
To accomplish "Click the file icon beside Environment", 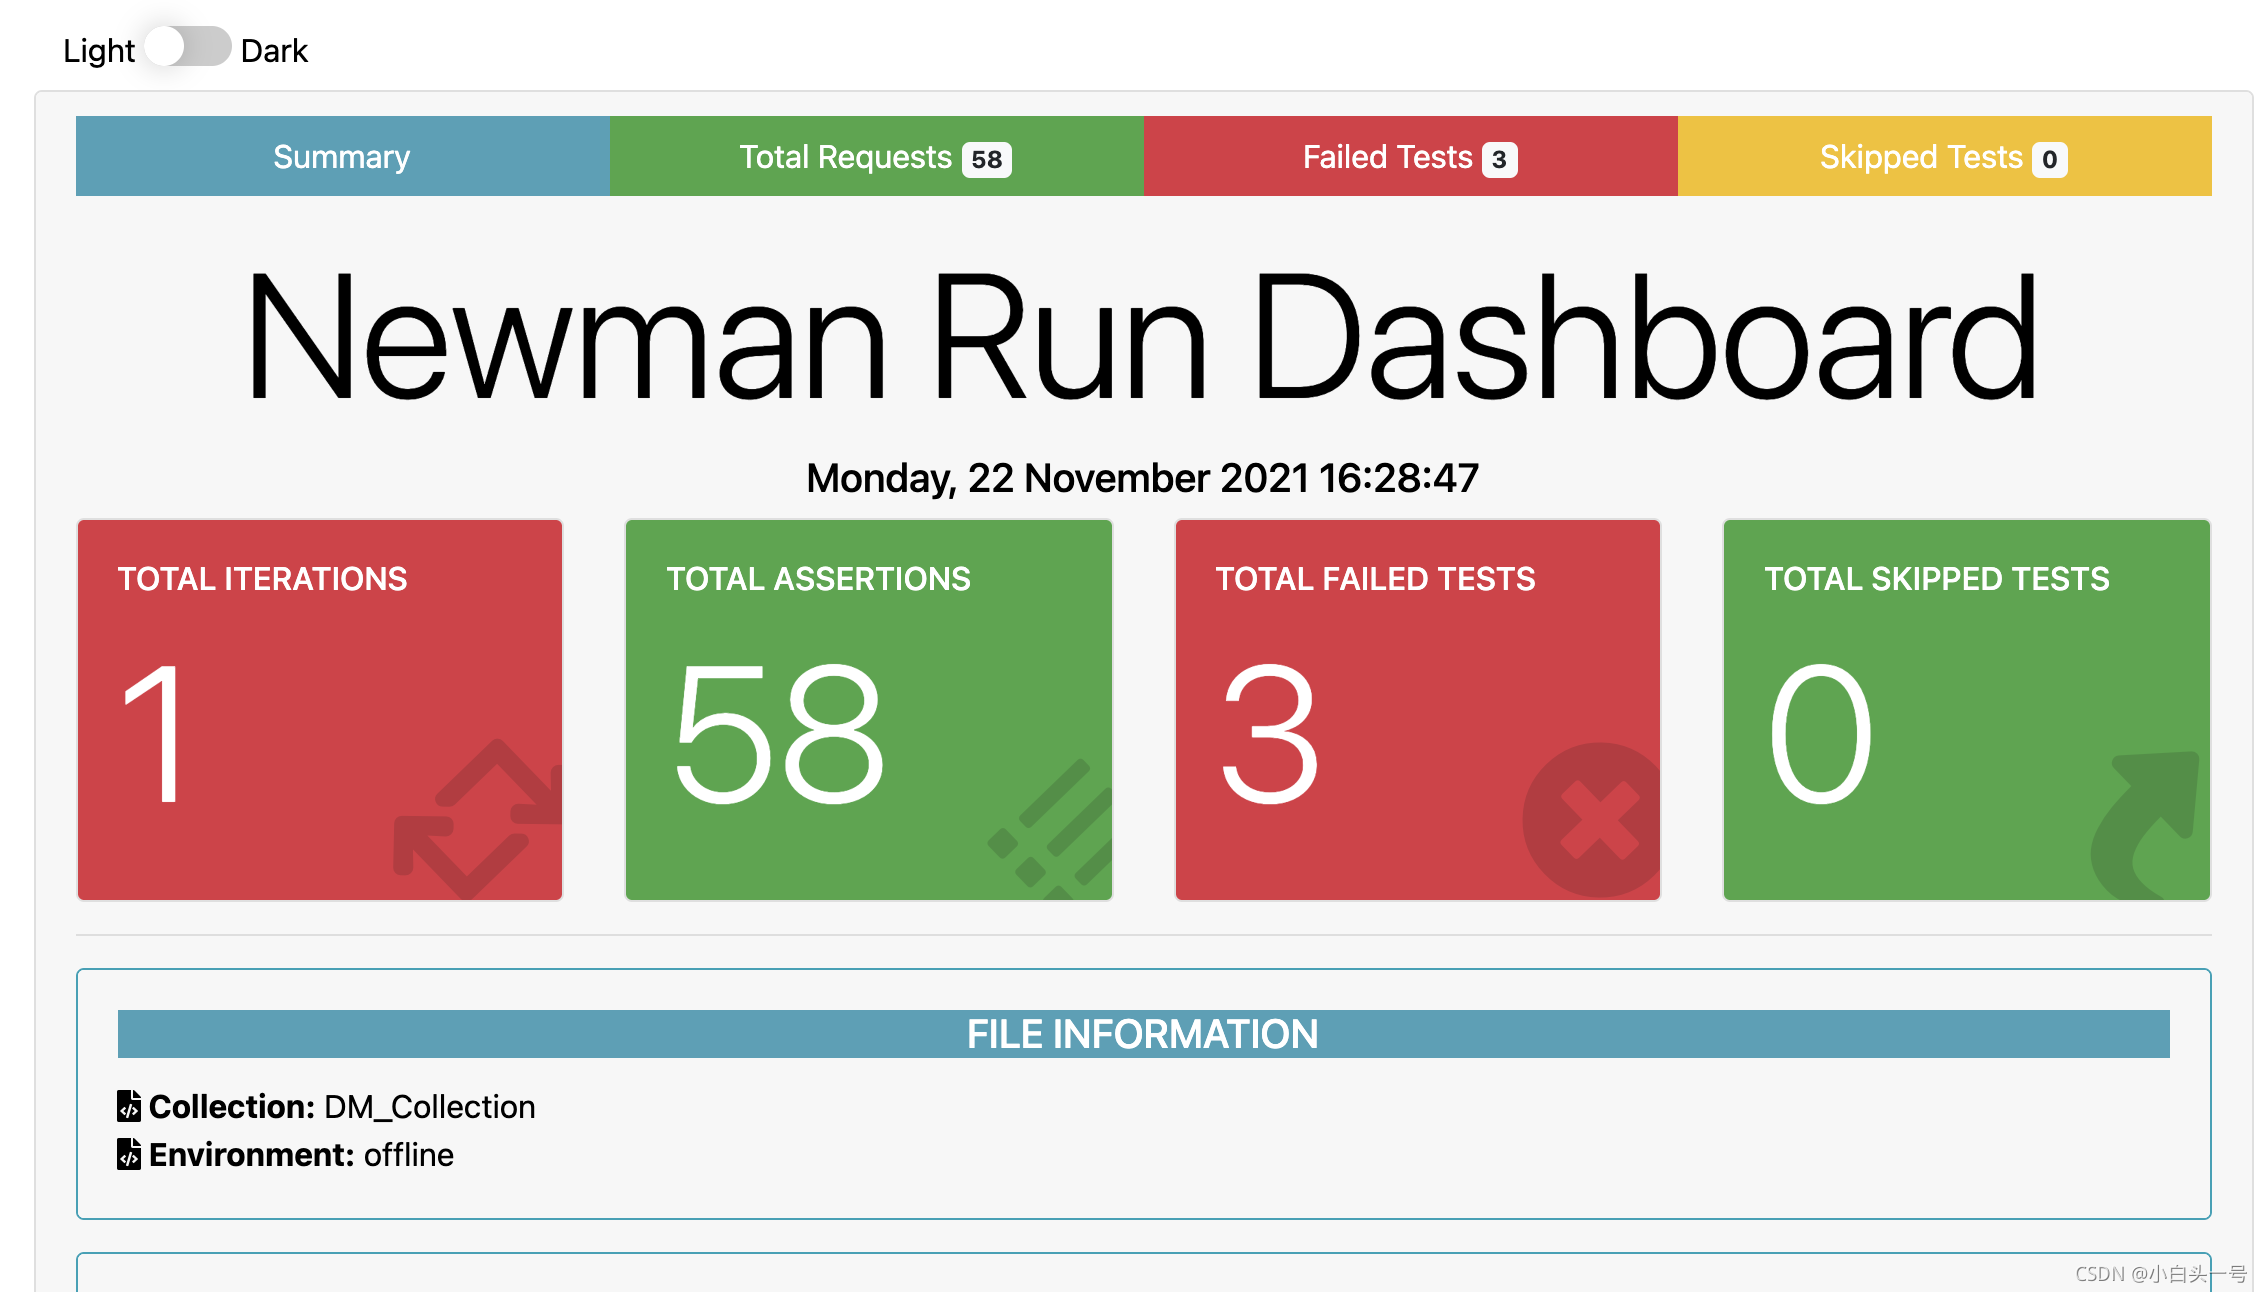I will 128,1154.
